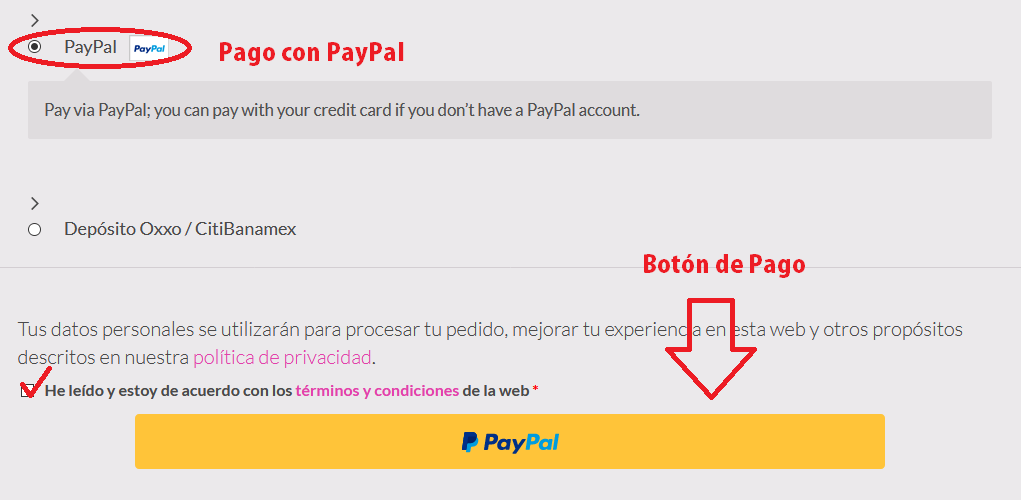The image size is (1021, 500).
Task: Select the Depósito Oxxo / CitiBanamex radio button
Action: pos(35,230)
